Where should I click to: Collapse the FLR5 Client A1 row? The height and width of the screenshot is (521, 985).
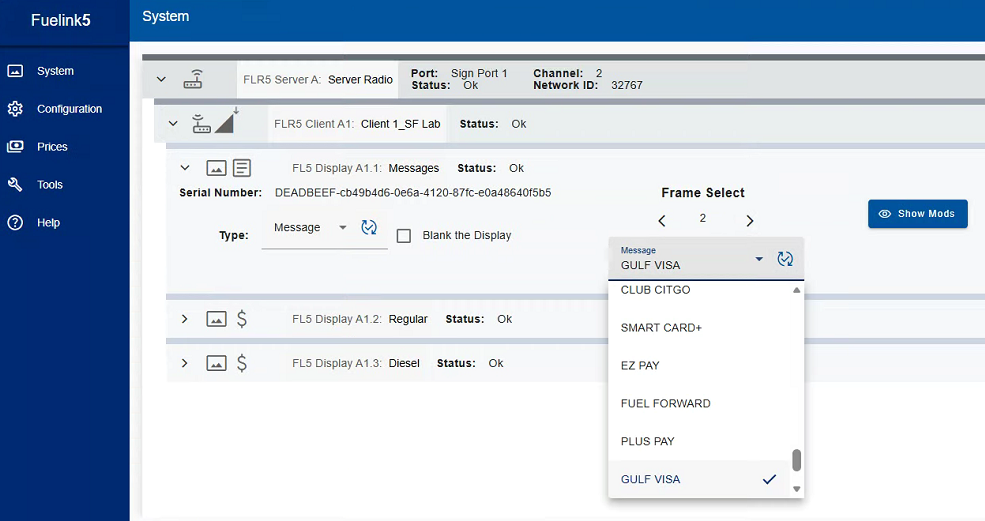pos(173,124)
